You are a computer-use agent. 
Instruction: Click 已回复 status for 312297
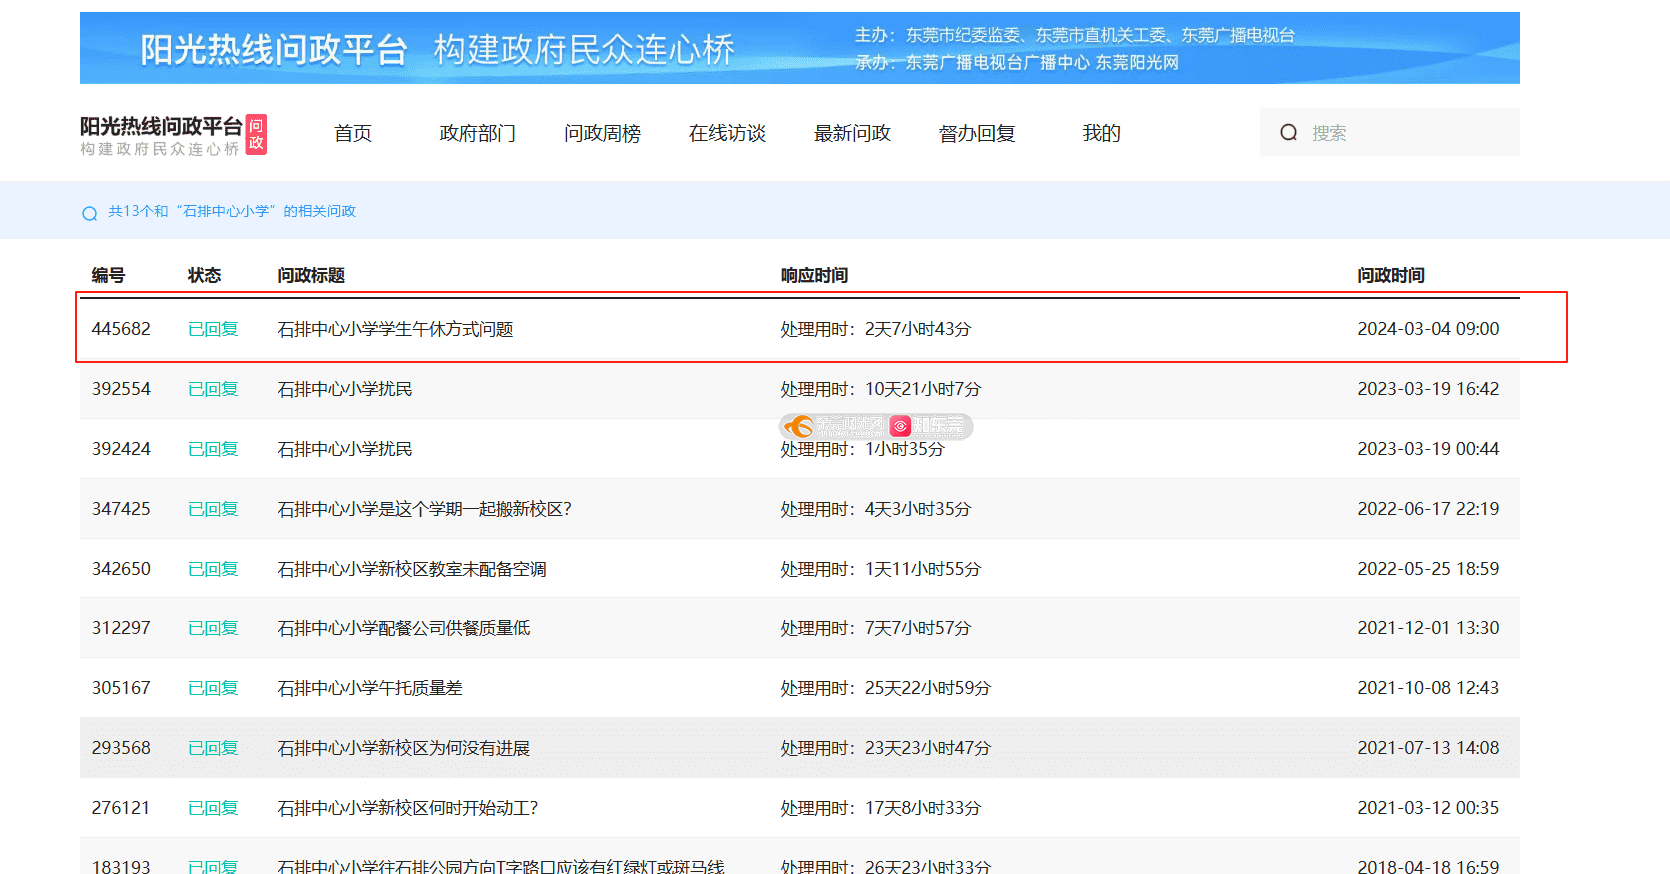point(213,628)
